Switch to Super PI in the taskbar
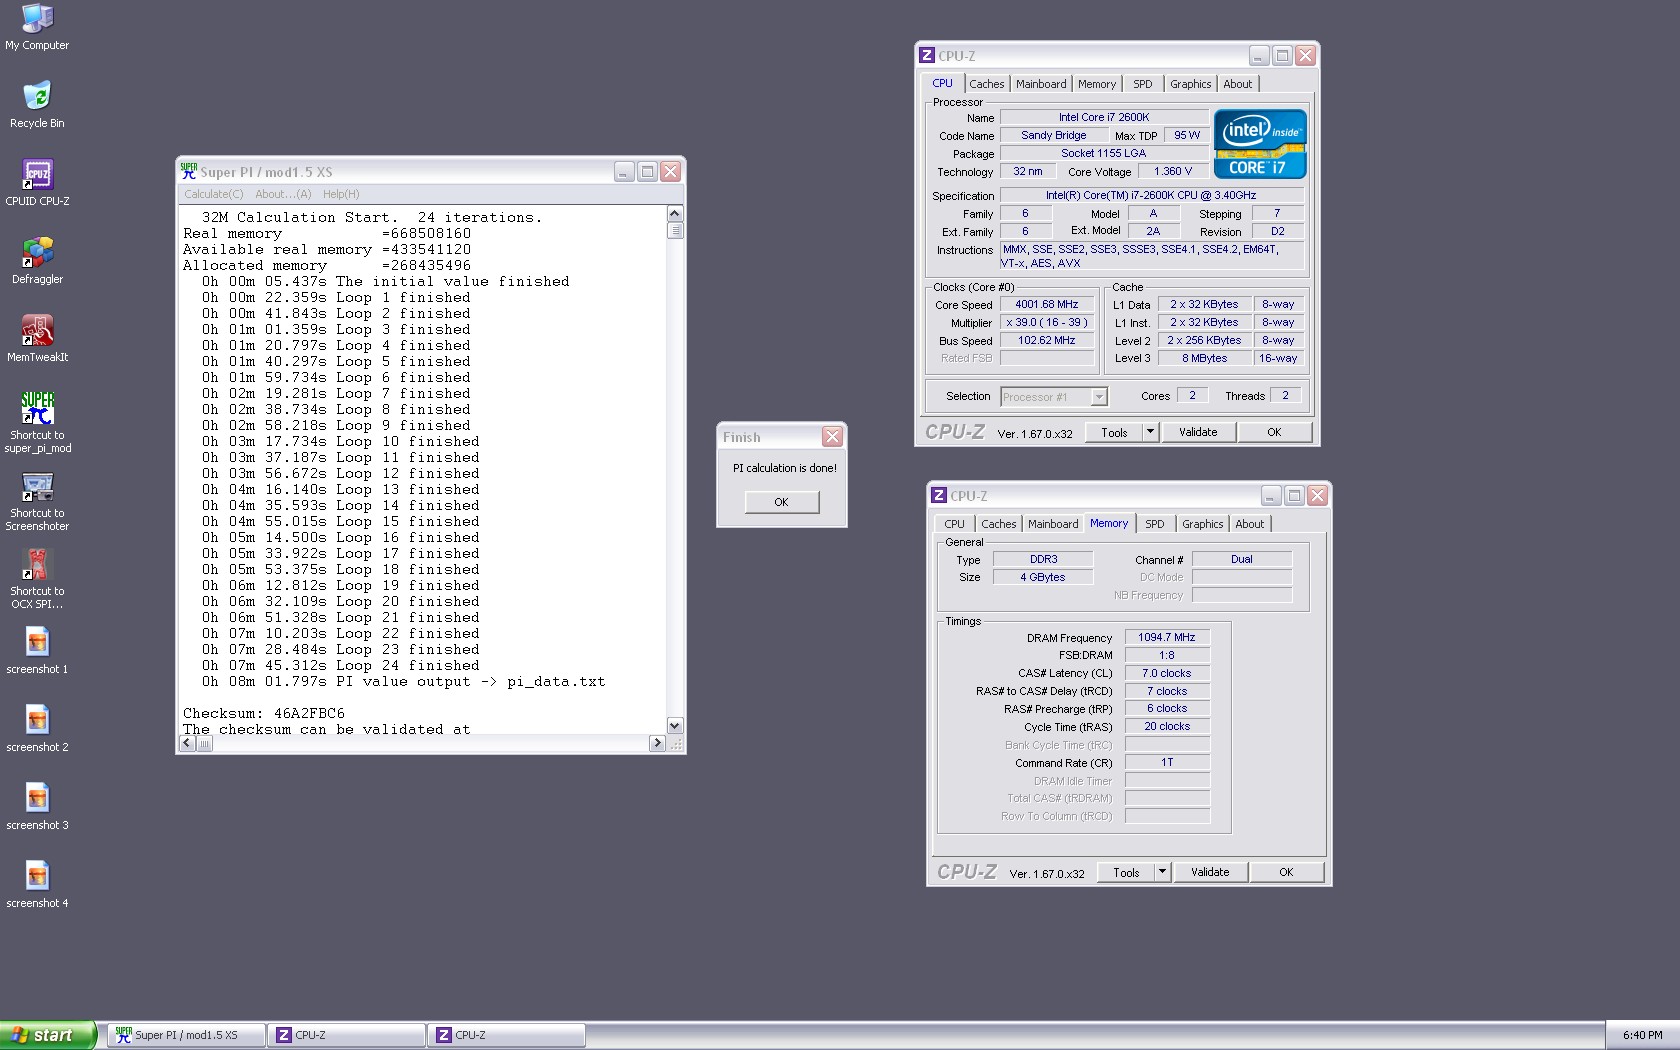 187,1035
